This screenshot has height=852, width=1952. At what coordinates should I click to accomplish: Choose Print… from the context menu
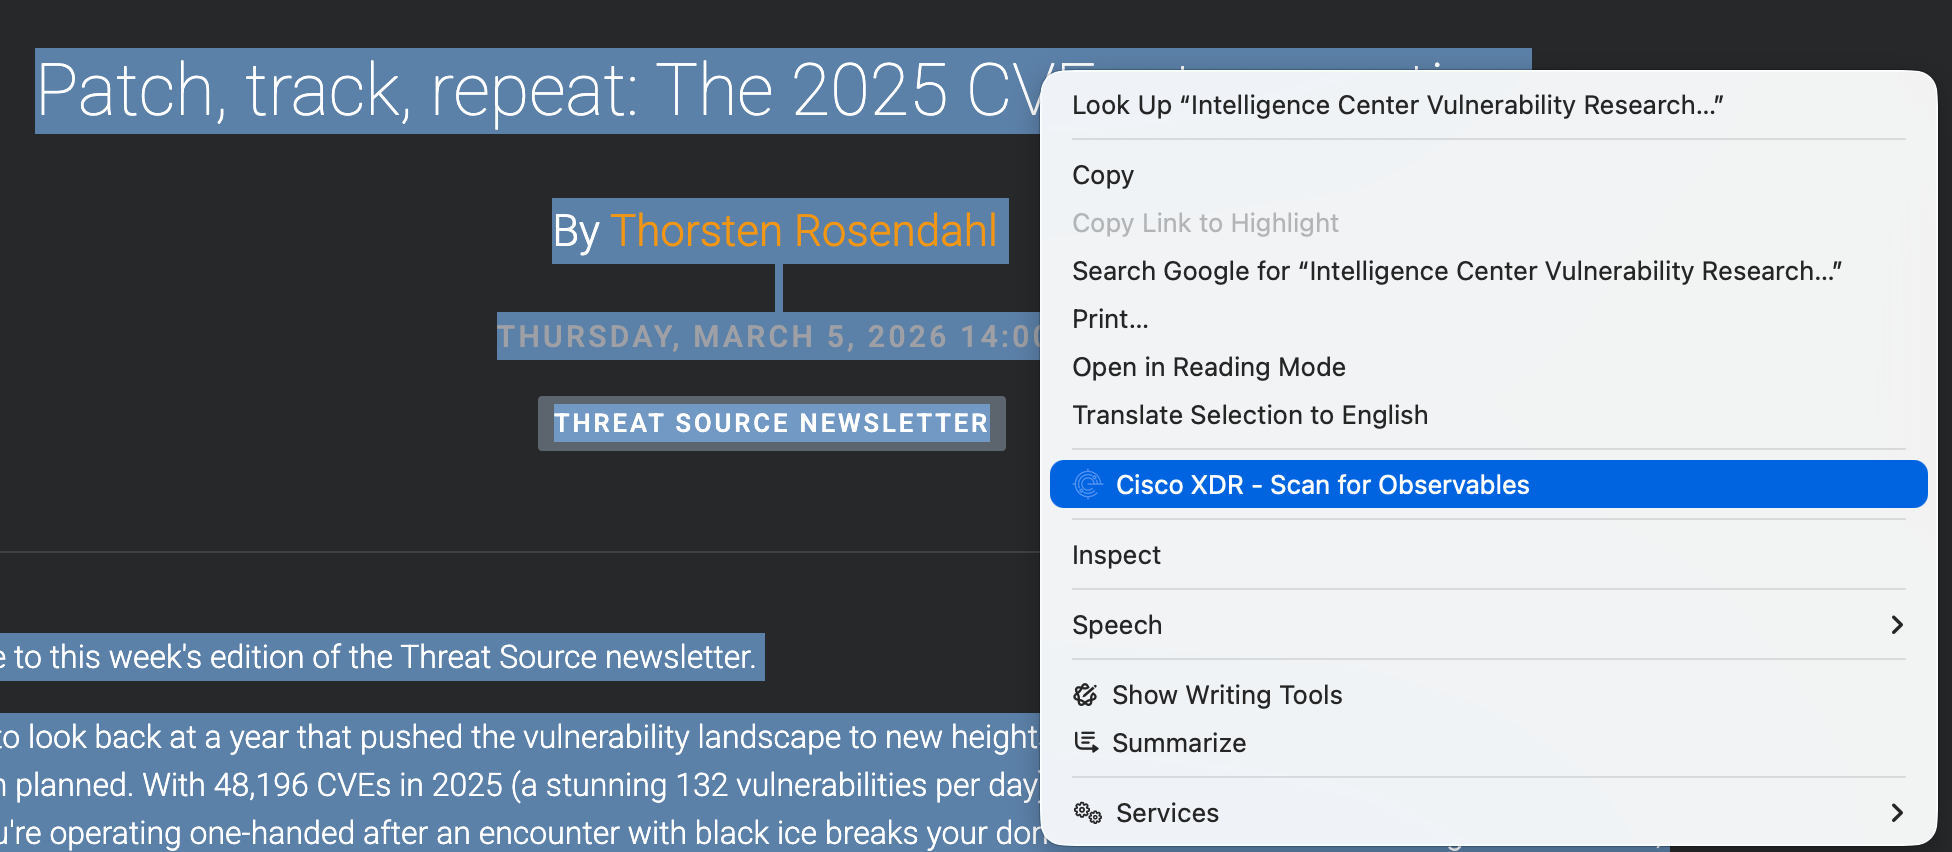click(1109, 319)
